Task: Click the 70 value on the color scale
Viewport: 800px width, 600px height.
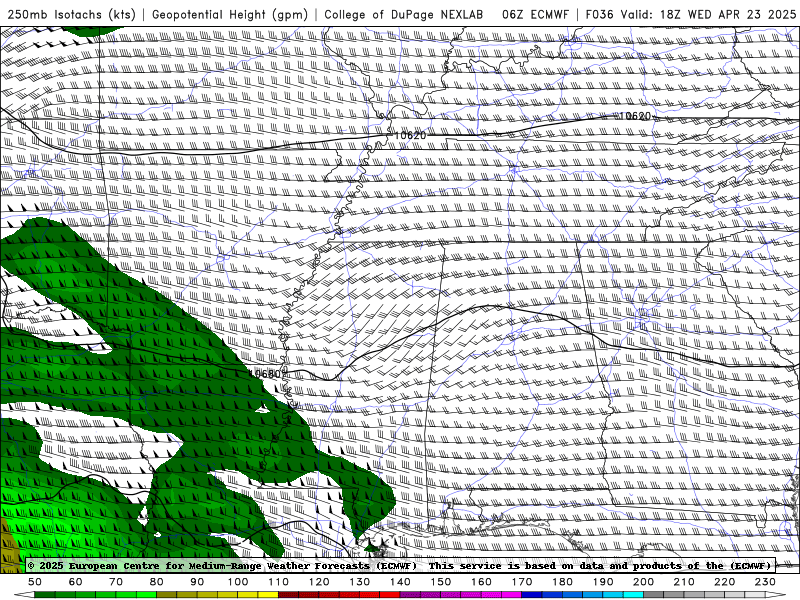Action: click(116, 582)
